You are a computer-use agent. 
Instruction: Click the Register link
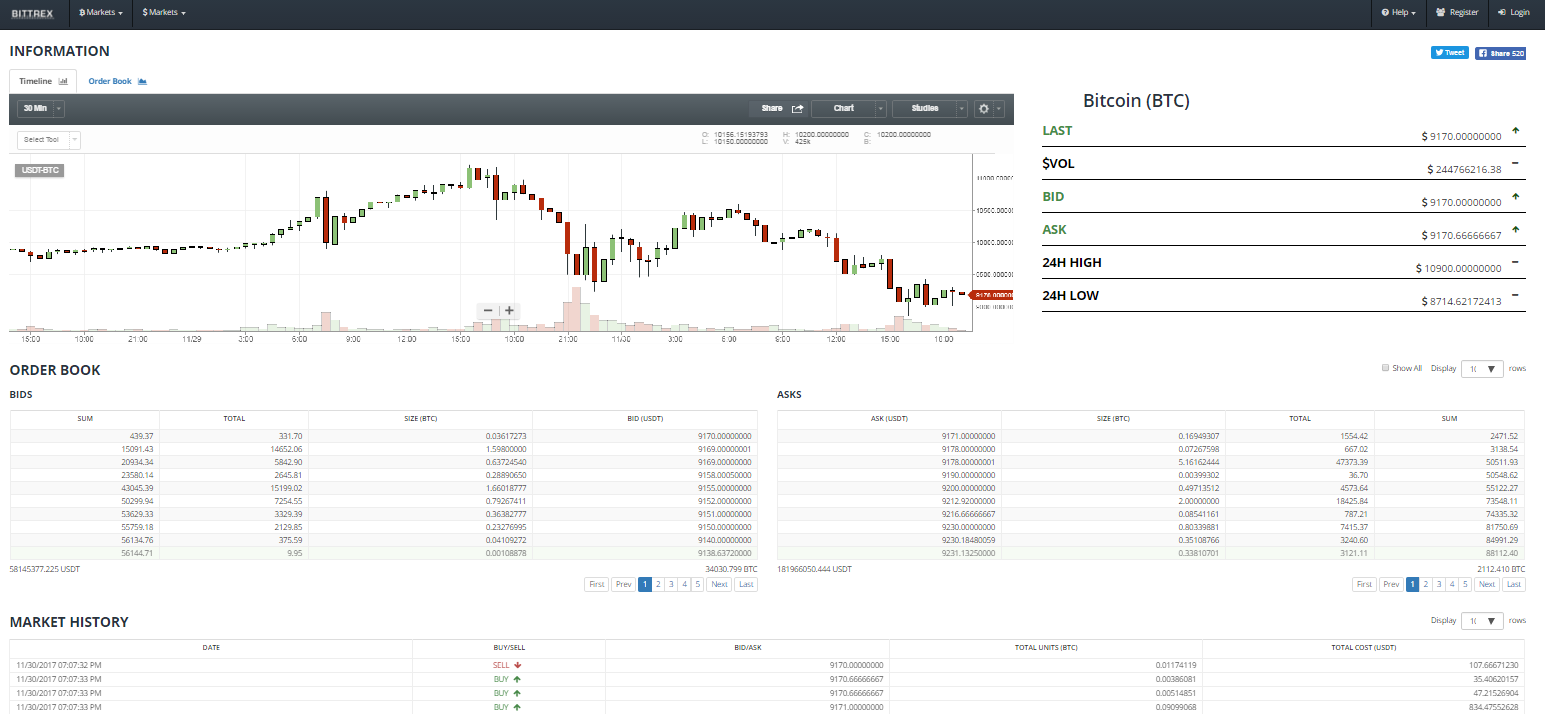pyautogui.click(x=1456, y=13)
